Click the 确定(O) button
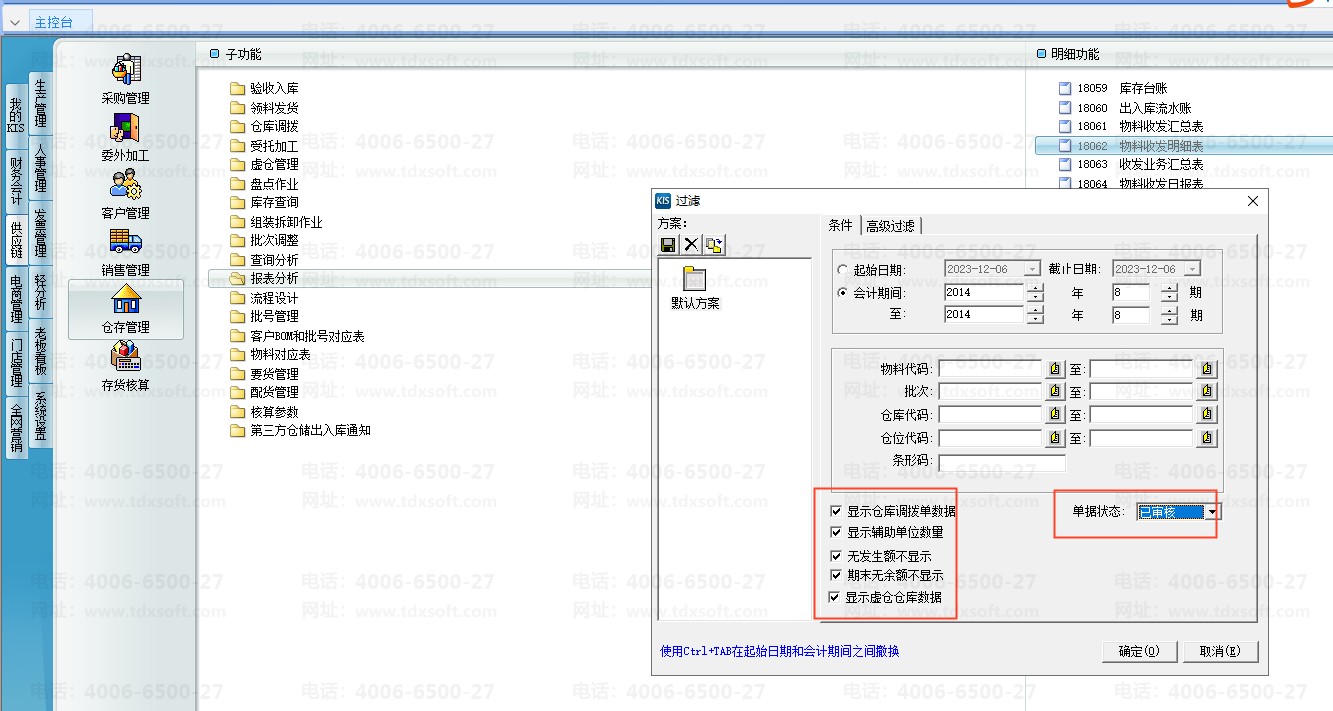Image resolution: width=1333 pixels, height=711 pixels. click(x=1138, y=651)
